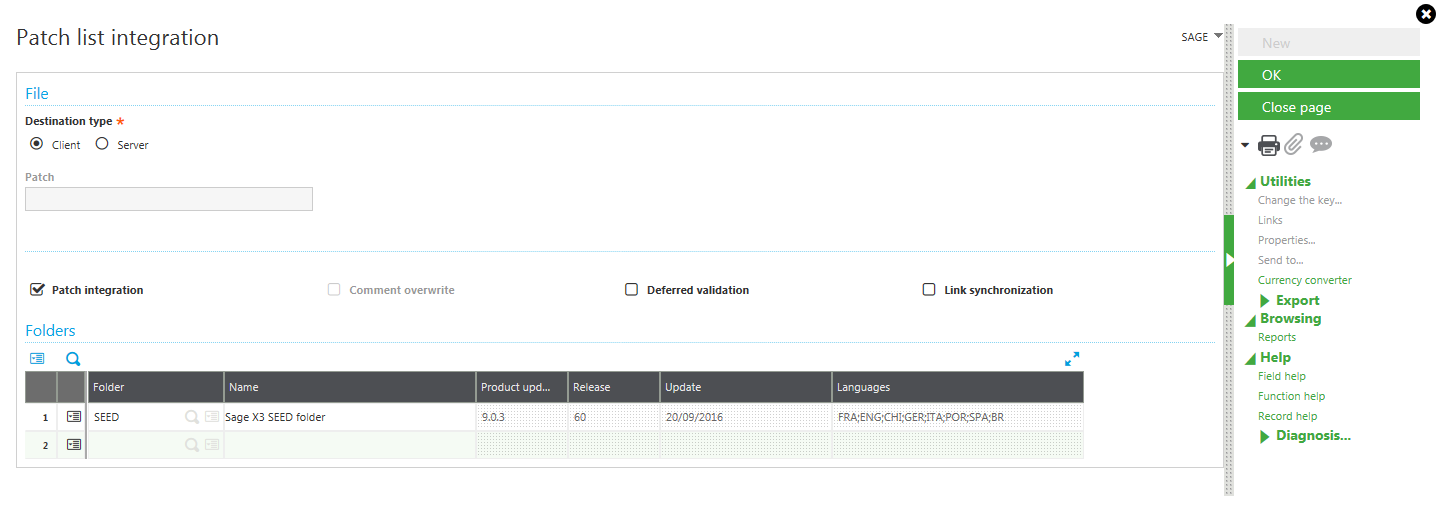Expand the Folders grid to full screen

[x=1072, y=359]
